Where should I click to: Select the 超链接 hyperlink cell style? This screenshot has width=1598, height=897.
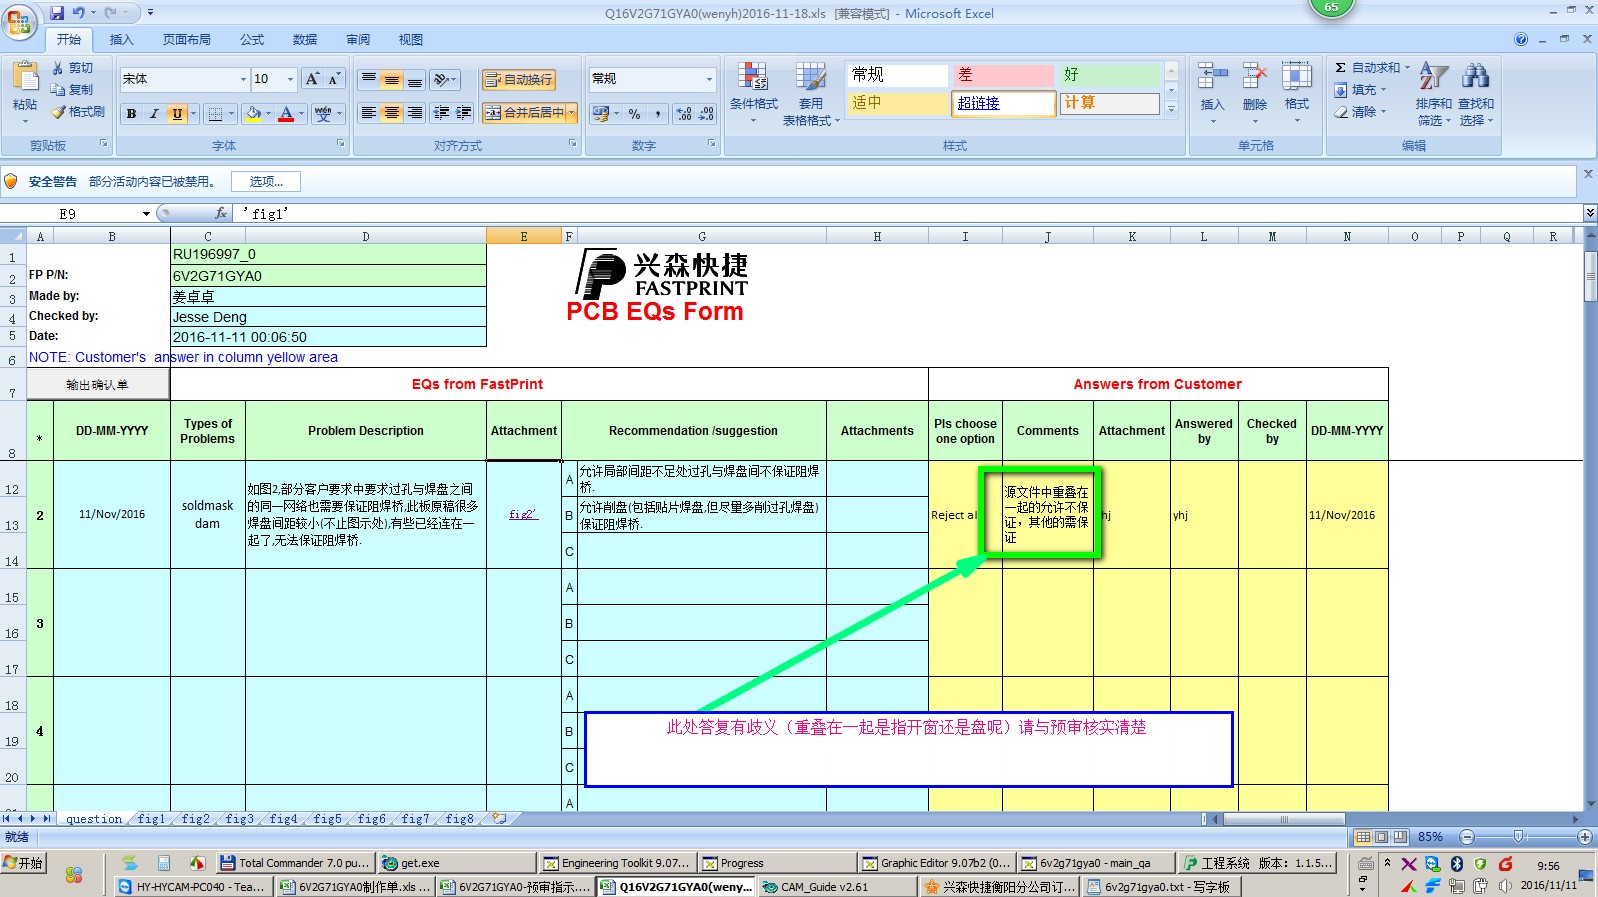tap(1003, 103)
